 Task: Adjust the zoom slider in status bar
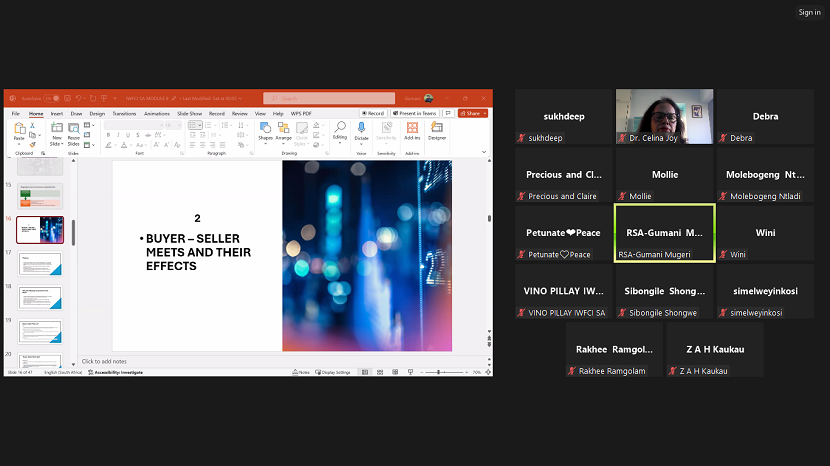tap(438, 372)
